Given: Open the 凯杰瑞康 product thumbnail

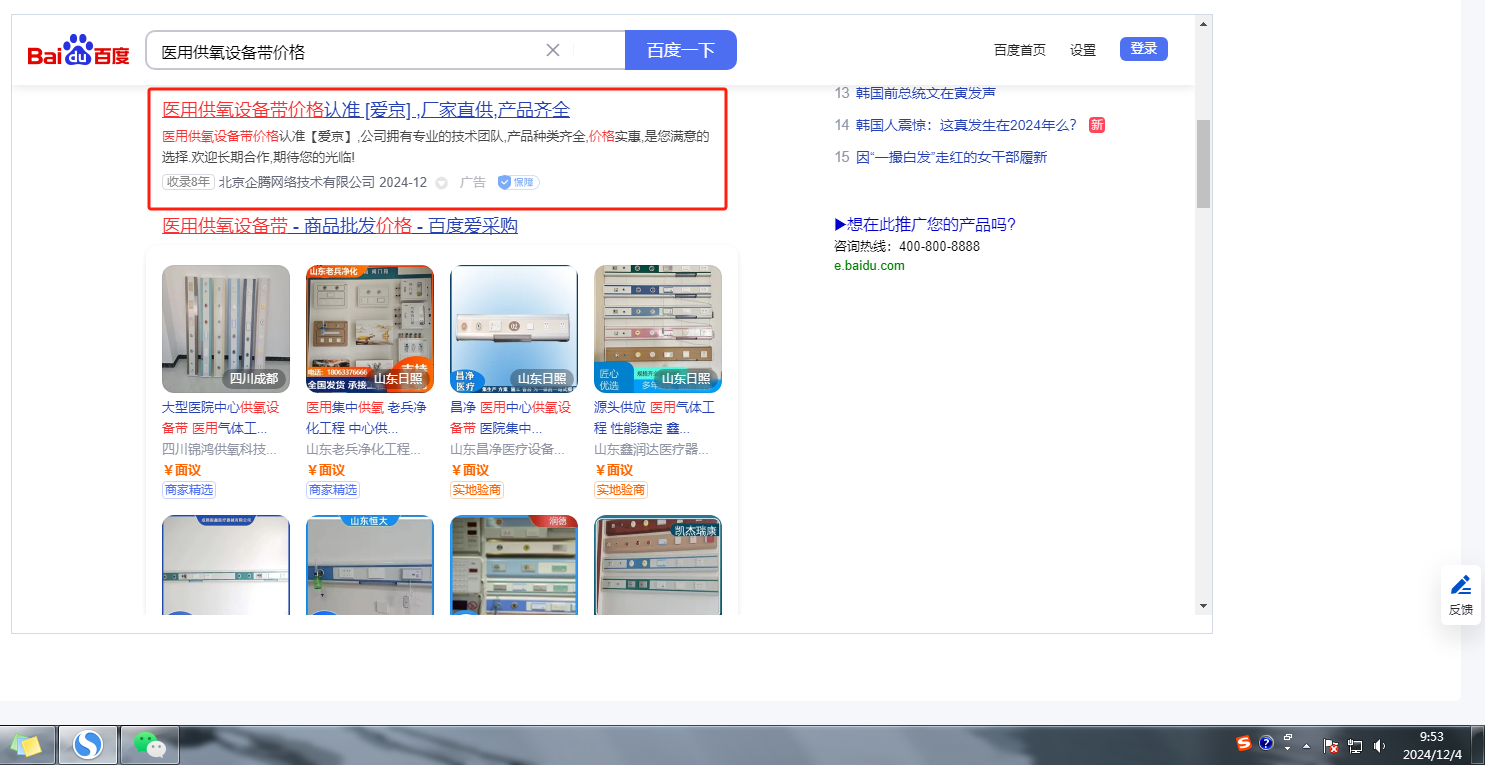Looking at the screenshot, I should pyautogui.click(x=658, y=564).
